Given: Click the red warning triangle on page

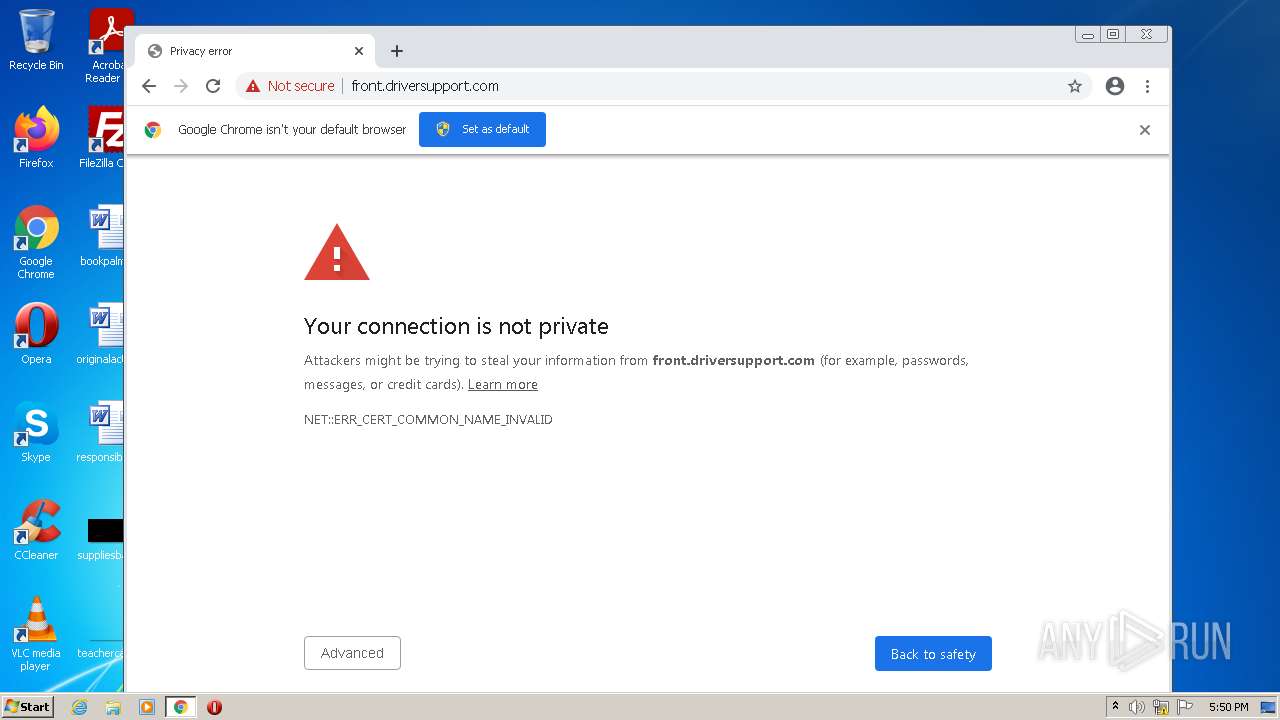Looking at the screenshot, I should (337, 252).
